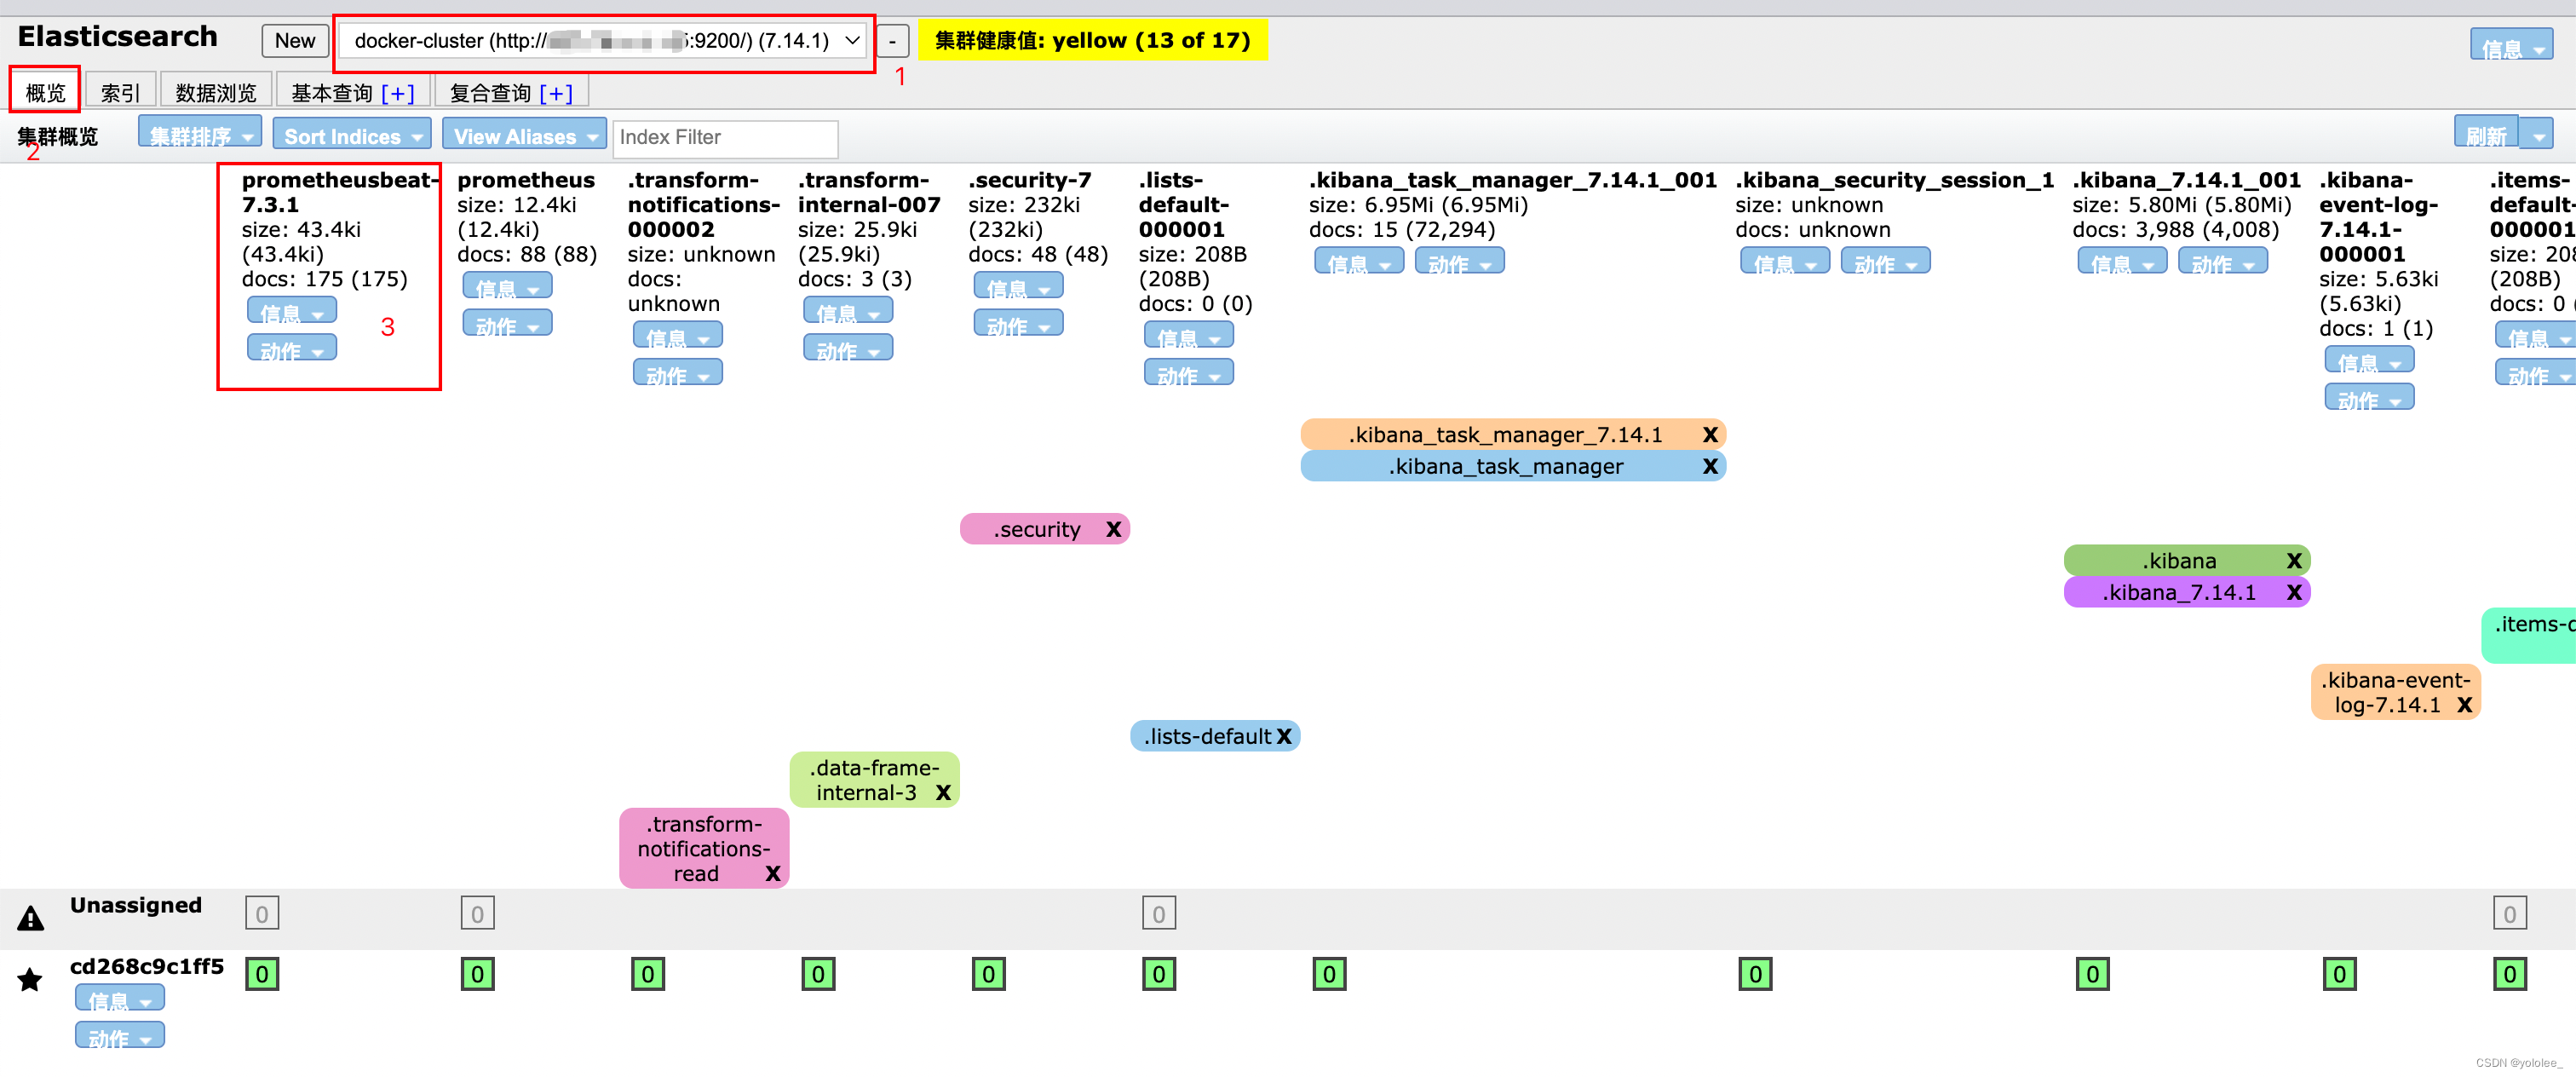Click the prometheusbeat-7.3.1 index name
This screenshot has width=2576, height=1077.
click(x=340, y=192)
